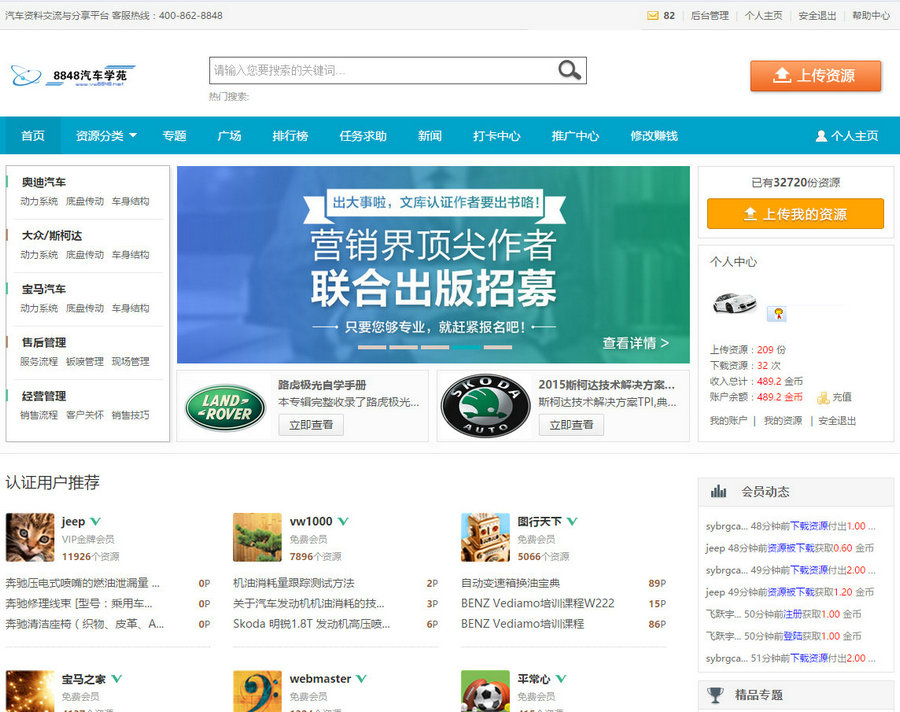
Task: Open jeep's cat avatar
Action: [x=30, y=537]
